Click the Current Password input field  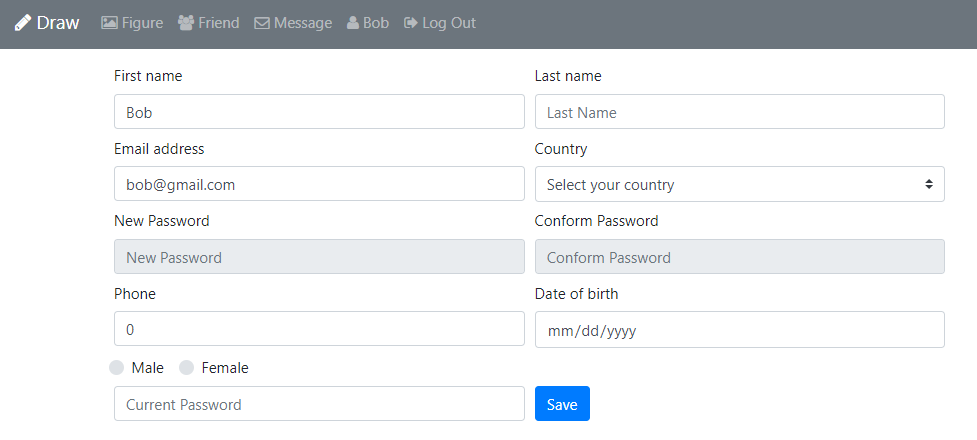(320, 404)
